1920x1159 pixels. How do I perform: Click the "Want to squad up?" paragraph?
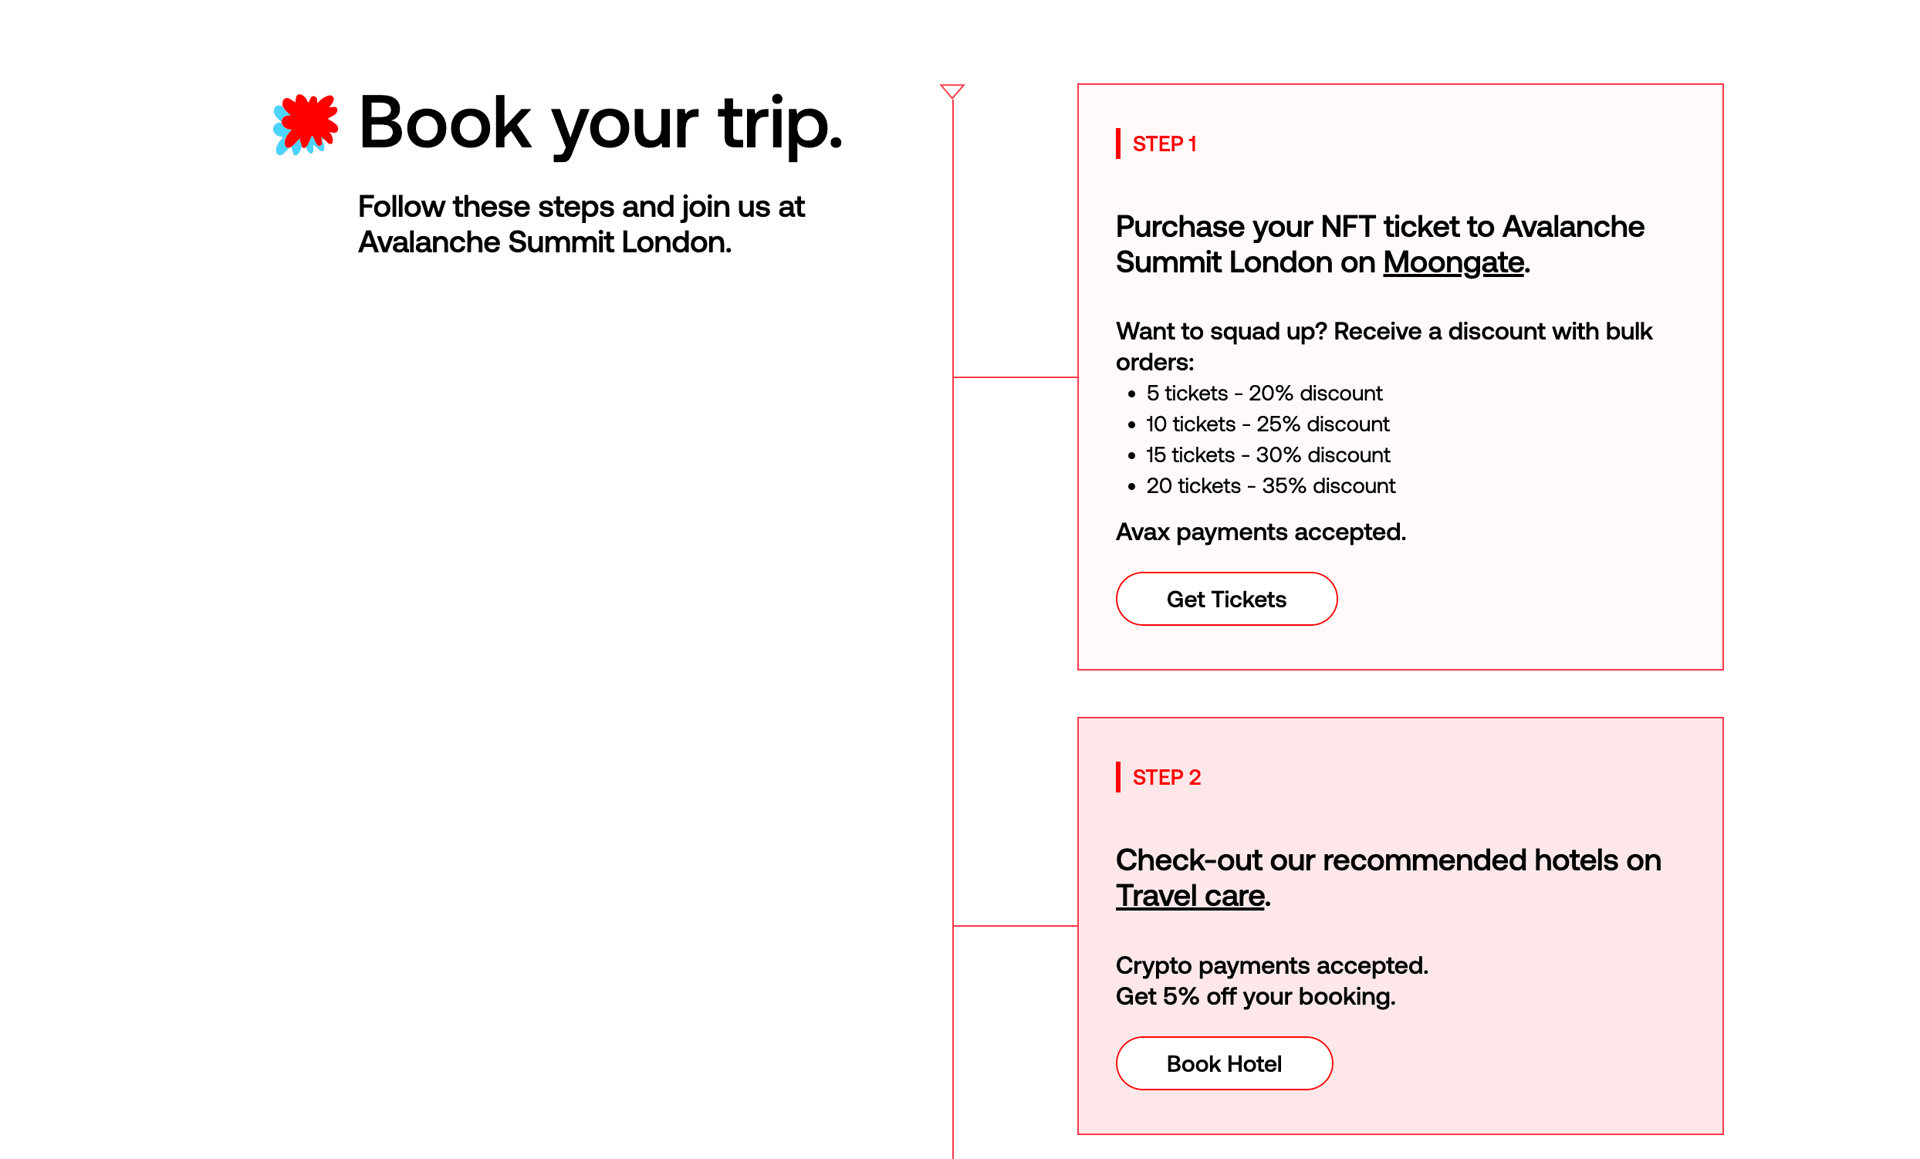click(x=1383, y=346)
